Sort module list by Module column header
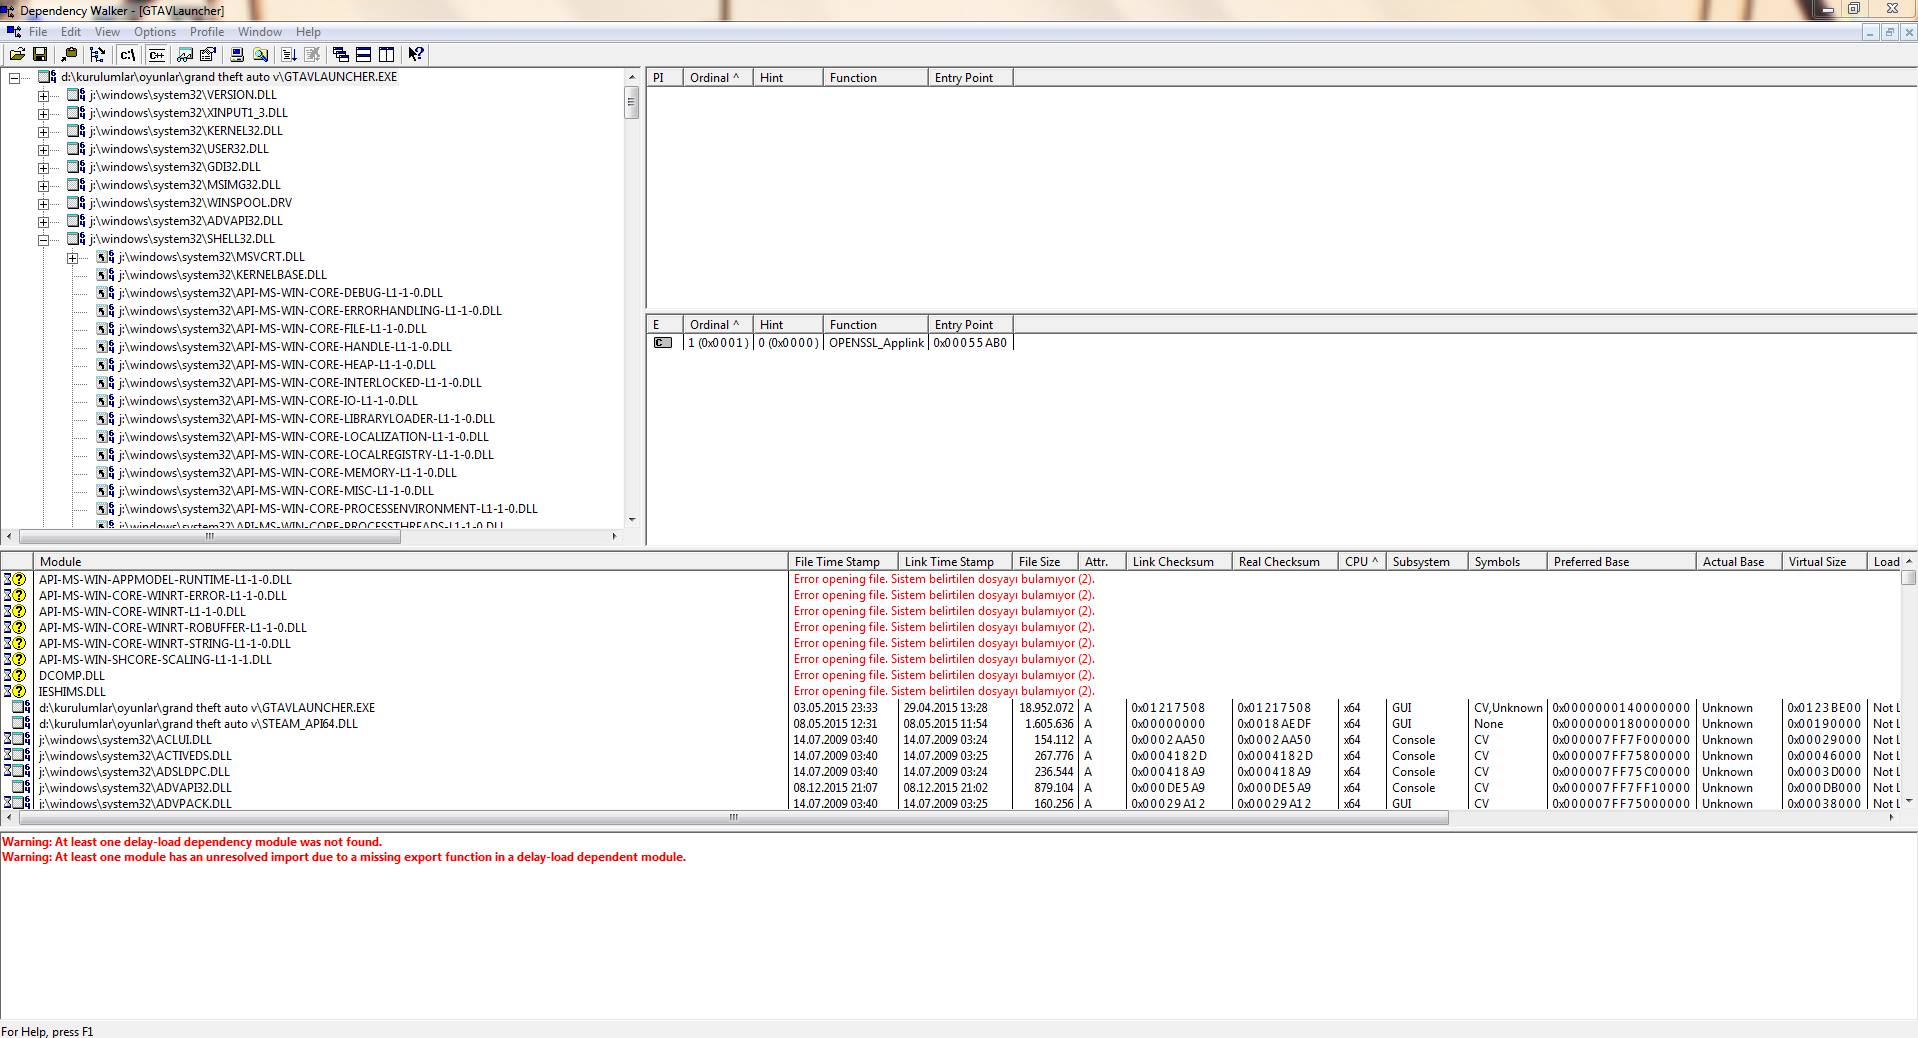Screen dimensions: 1918x1038 [411, 562]
